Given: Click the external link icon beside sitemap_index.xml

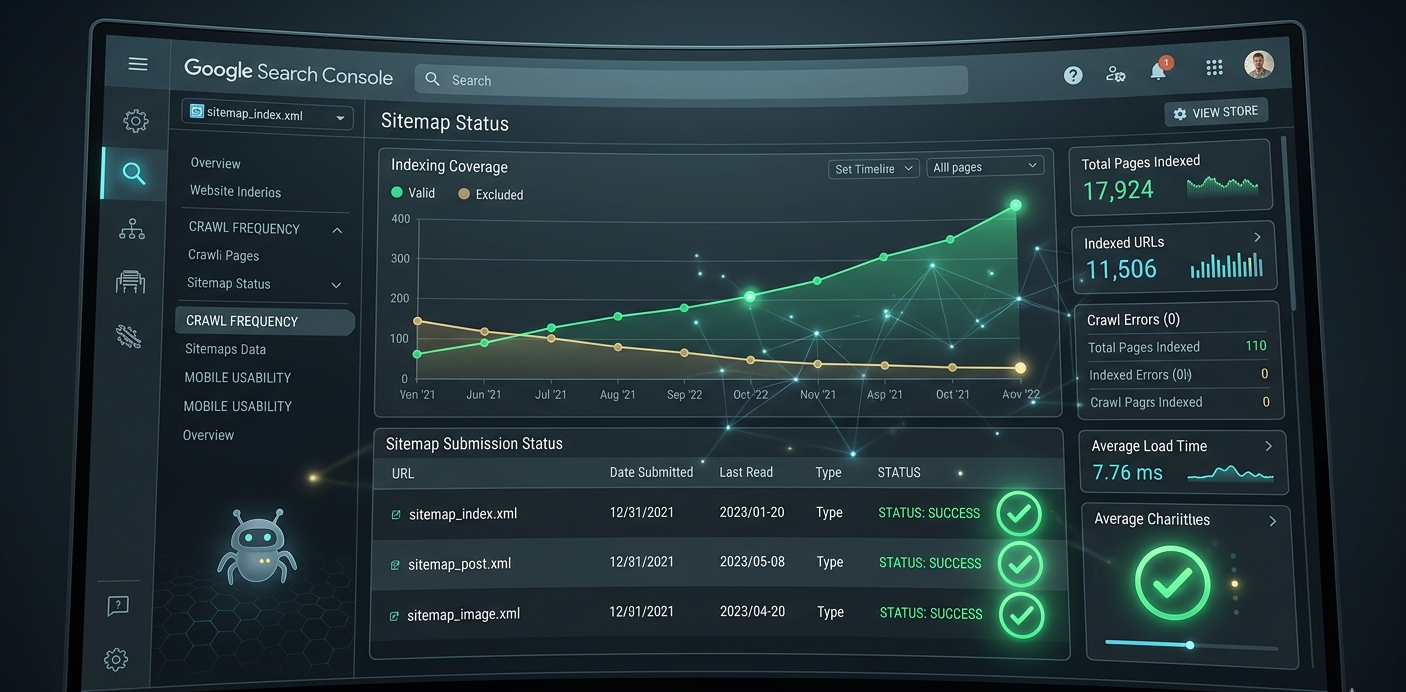Looking at the screenshot, I should pyautogui.click(x=396, y=515).
